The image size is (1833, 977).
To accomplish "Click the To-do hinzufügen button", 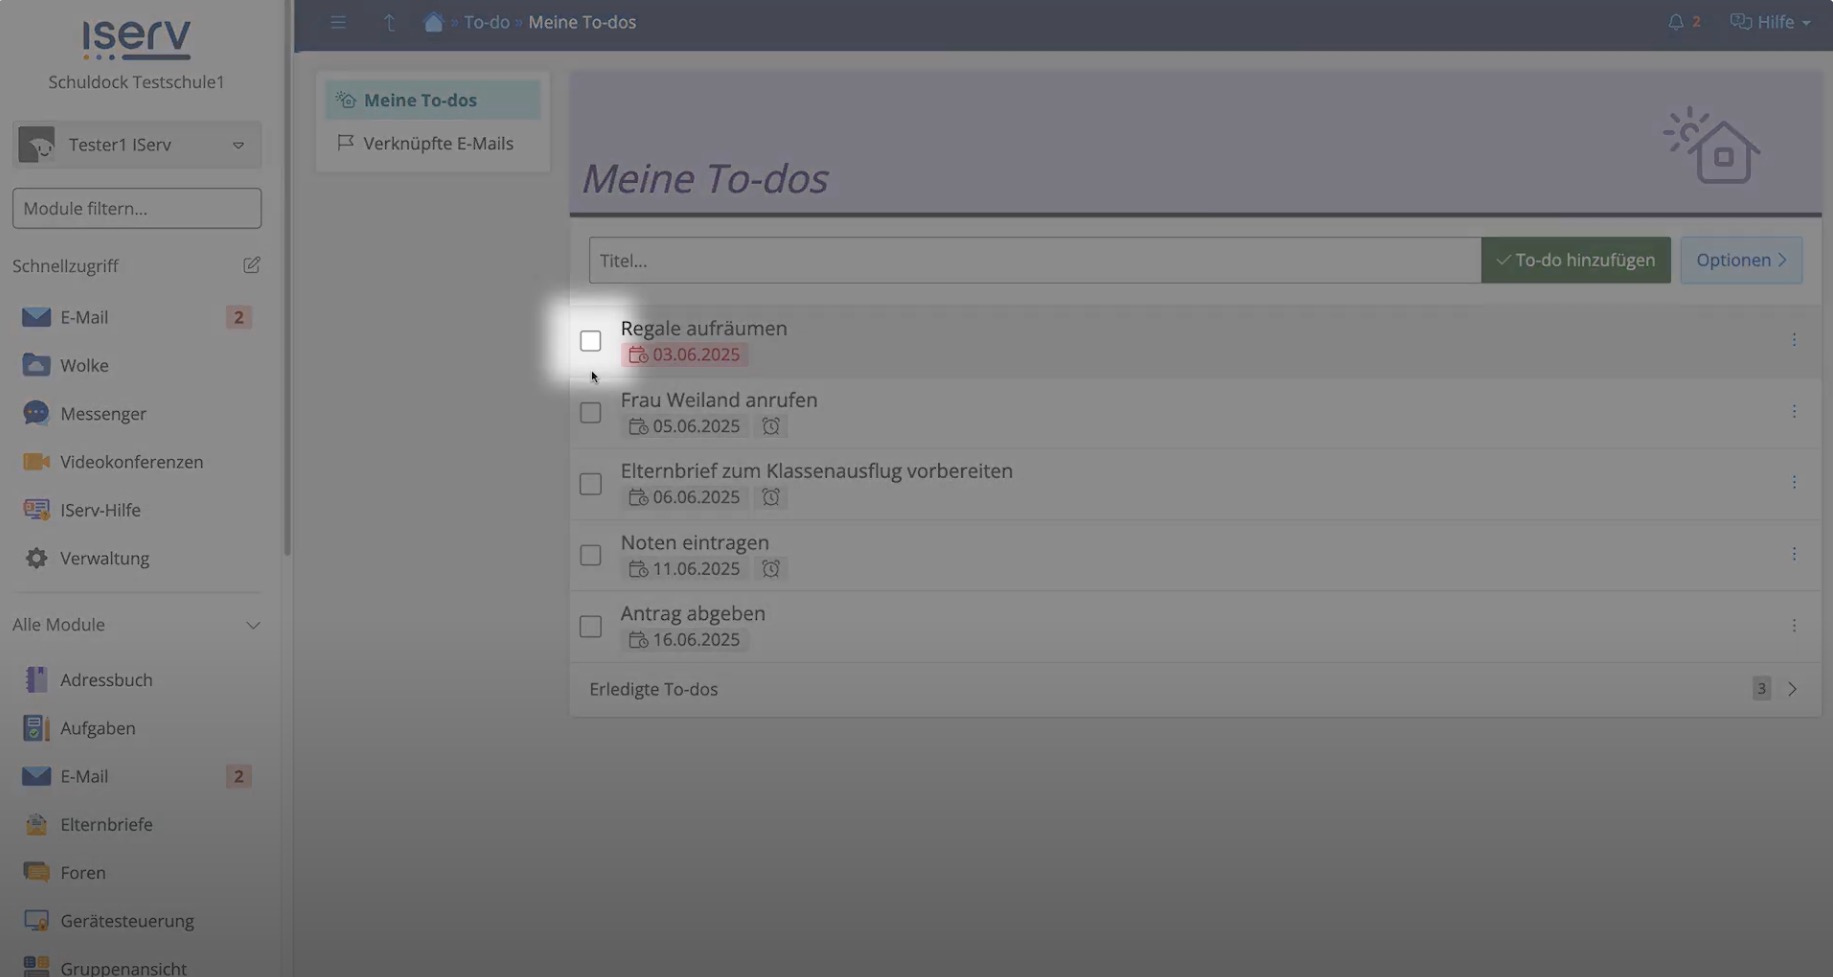I will (x=1575, y=260).
